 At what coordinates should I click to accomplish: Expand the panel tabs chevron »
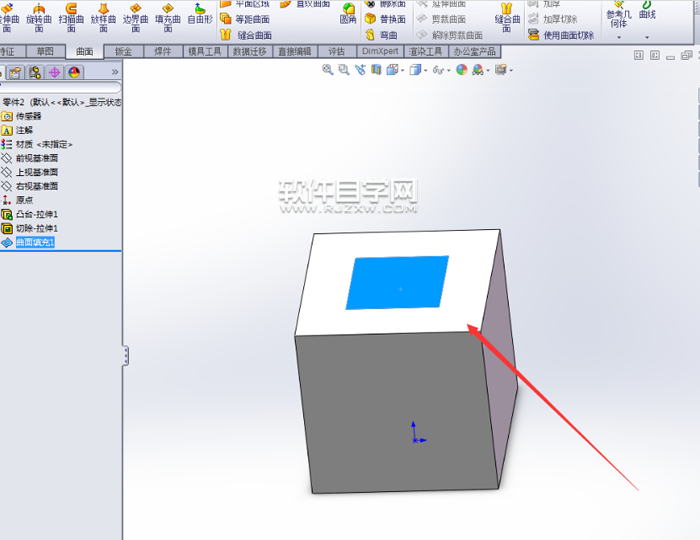(x=115, y=72)
